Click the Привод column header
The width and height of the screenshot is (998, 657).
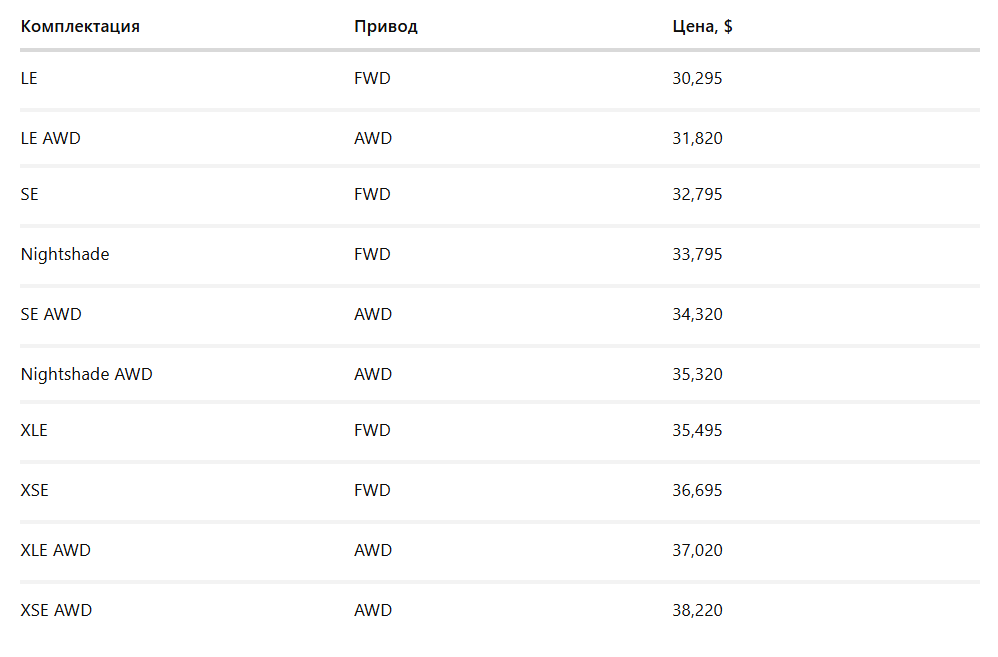(385, 26)
